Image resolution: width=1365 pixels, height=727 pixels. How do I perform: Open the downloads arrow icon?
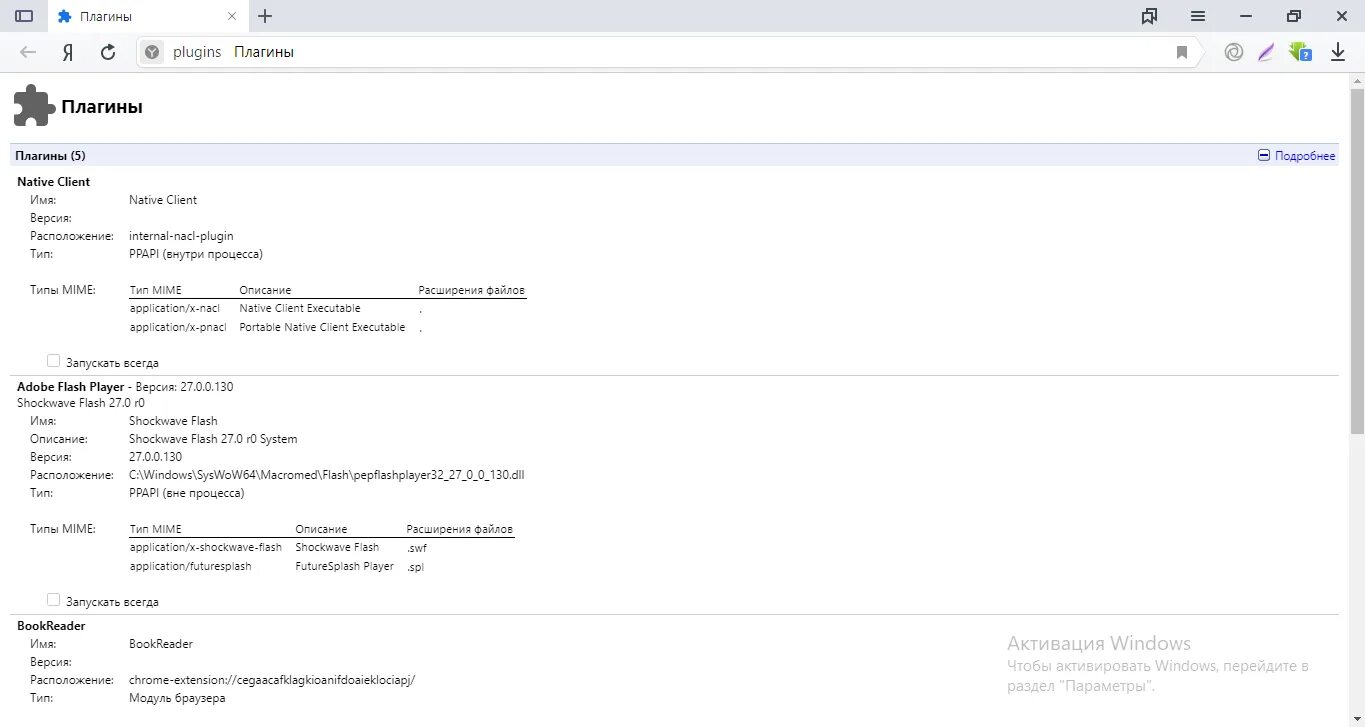[1338, 52]
